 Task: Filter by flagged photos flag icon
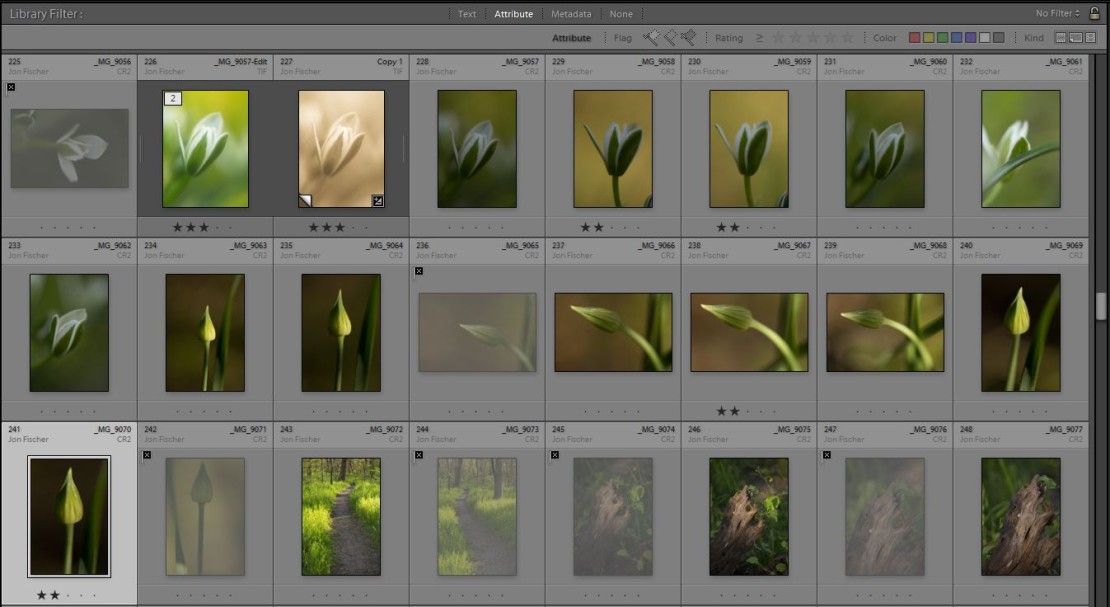click(x=650, y=38)
